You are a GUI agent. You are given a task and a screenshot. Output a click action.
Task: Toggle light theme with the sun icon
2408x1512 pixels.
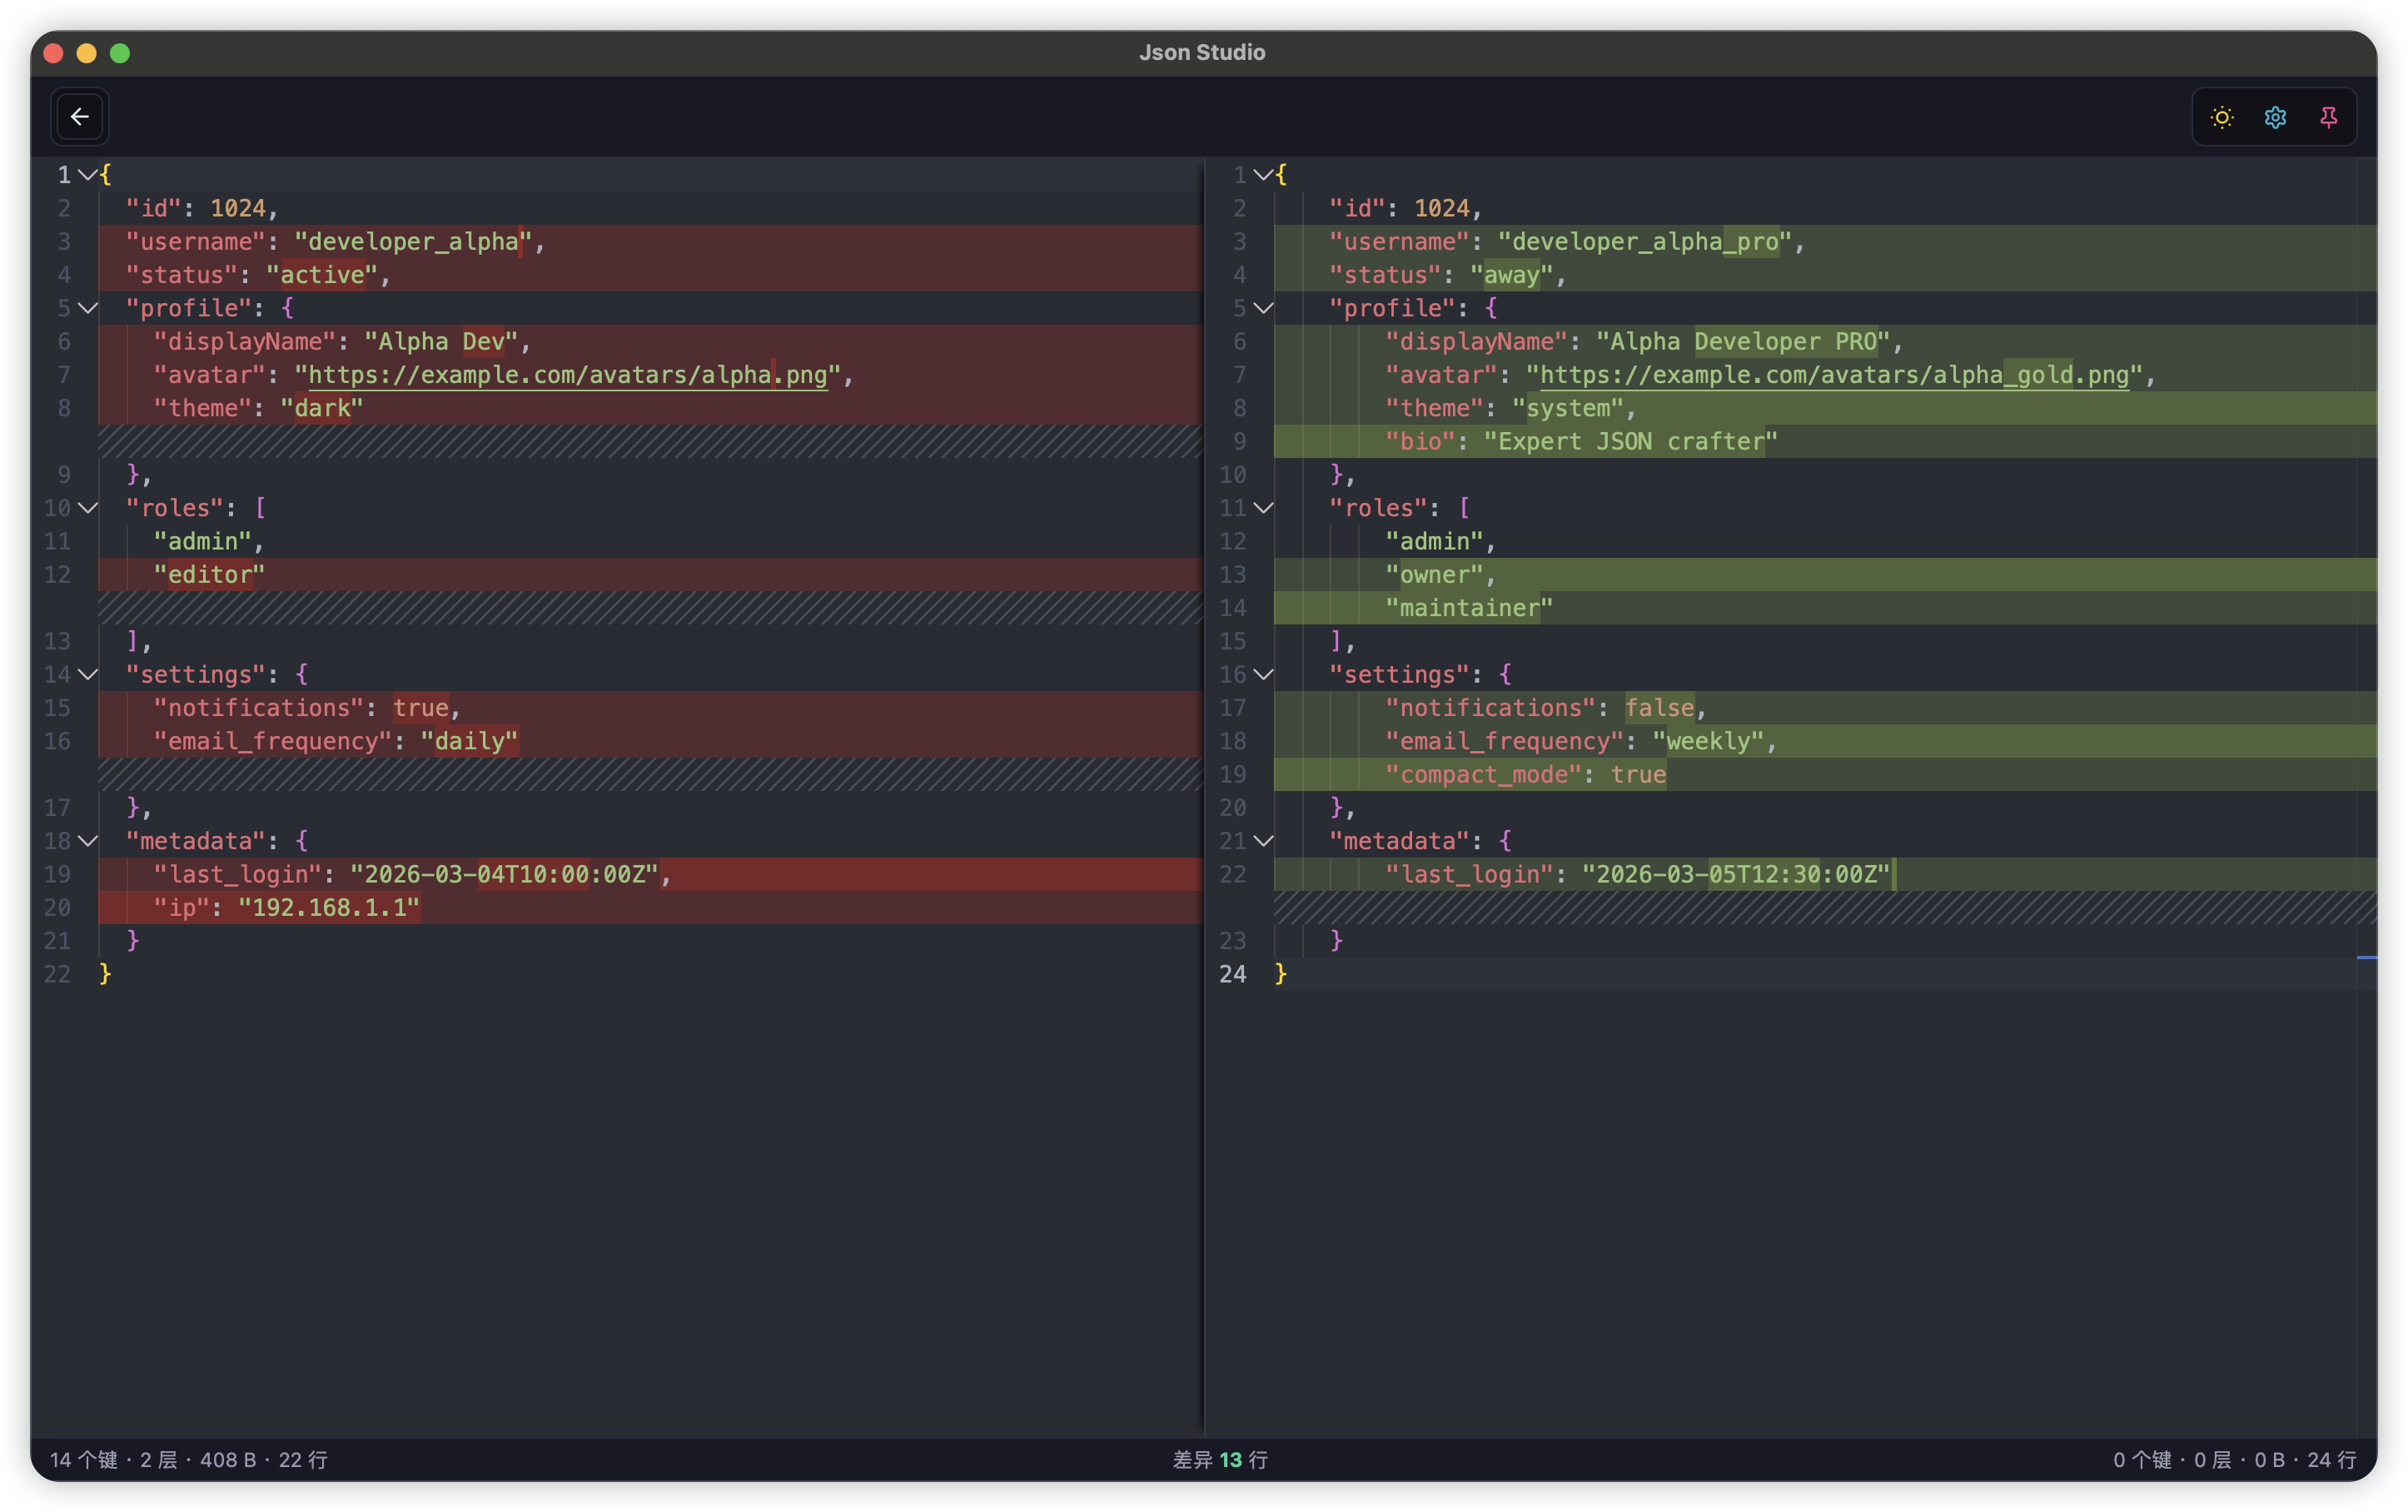pos(2221,117)
